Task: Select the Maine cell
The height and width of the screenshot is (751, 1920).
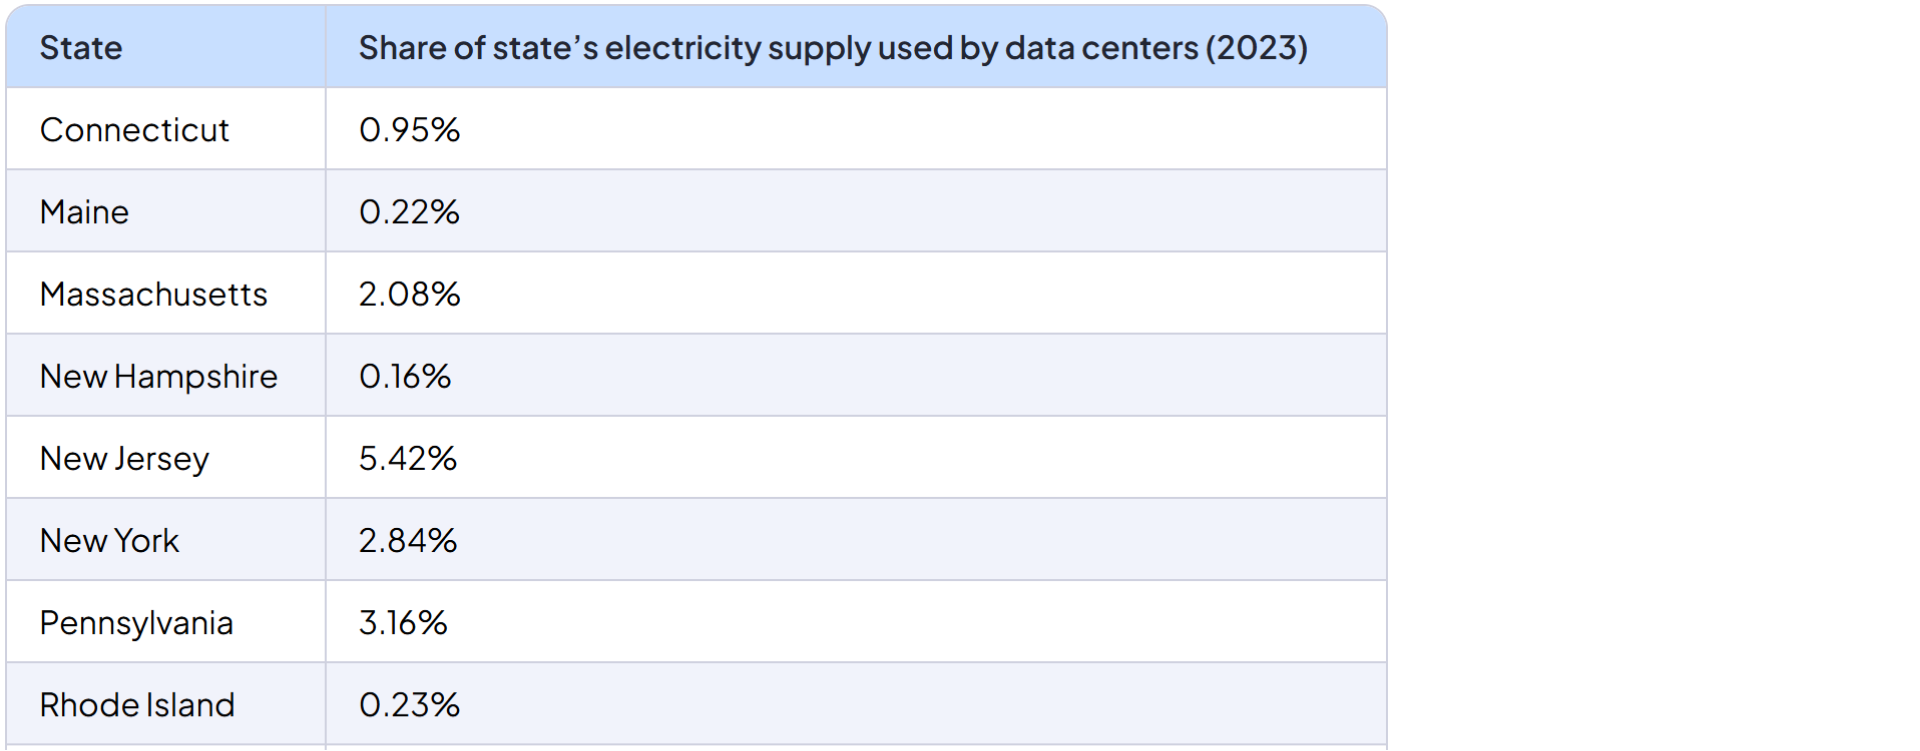Action: tap(84, 212)
